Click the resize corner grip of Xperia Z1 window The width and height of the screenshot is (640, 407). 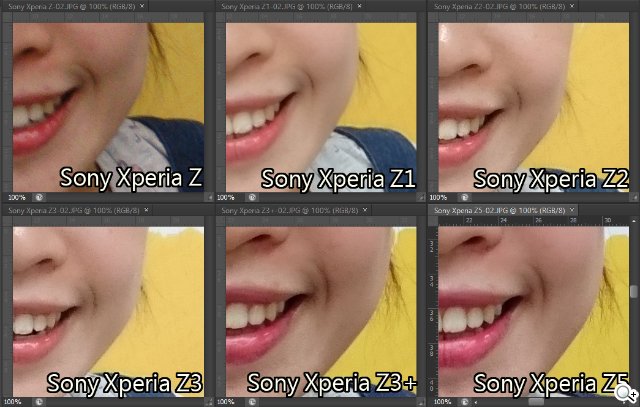click(x=421, y=198)
